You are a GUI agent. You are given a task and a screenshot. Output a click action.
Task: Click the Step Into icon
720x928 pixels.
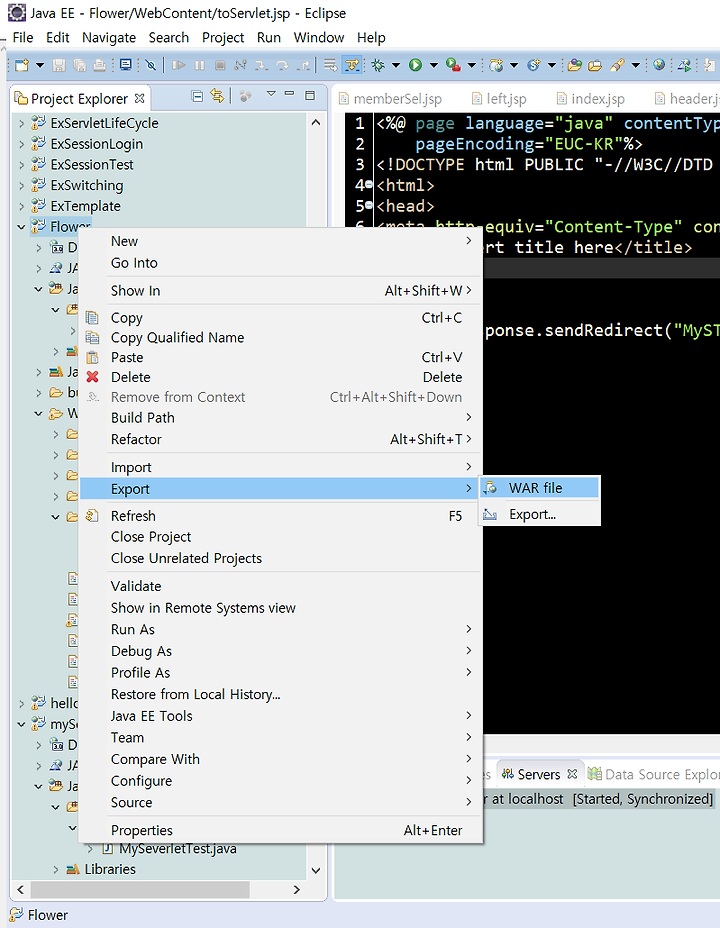(261, 65)
